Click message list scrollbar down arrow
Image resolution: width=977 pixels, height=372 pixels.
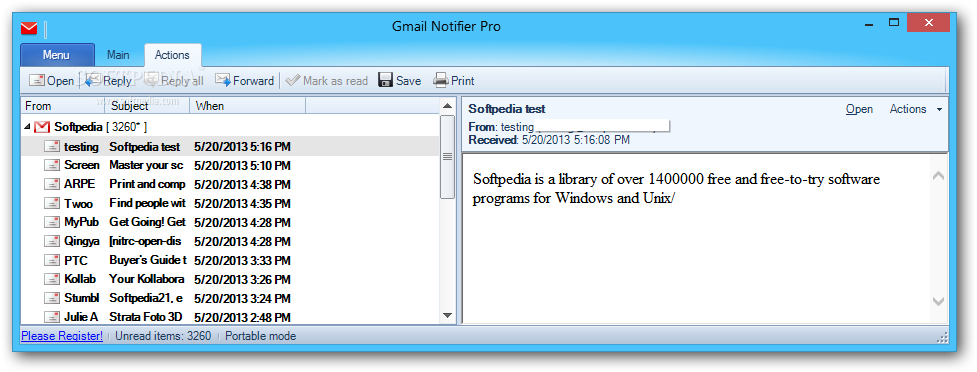click(x=447, y=315)
